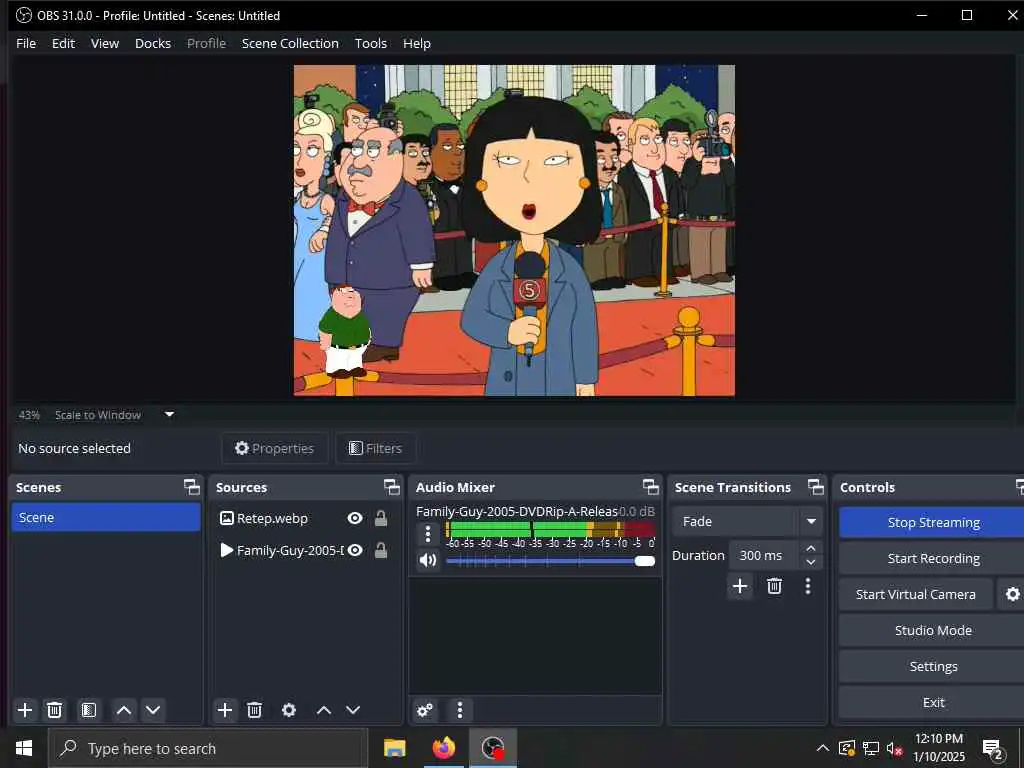Open the File menu
This screenshot has width=1024, height=768.
26,43
